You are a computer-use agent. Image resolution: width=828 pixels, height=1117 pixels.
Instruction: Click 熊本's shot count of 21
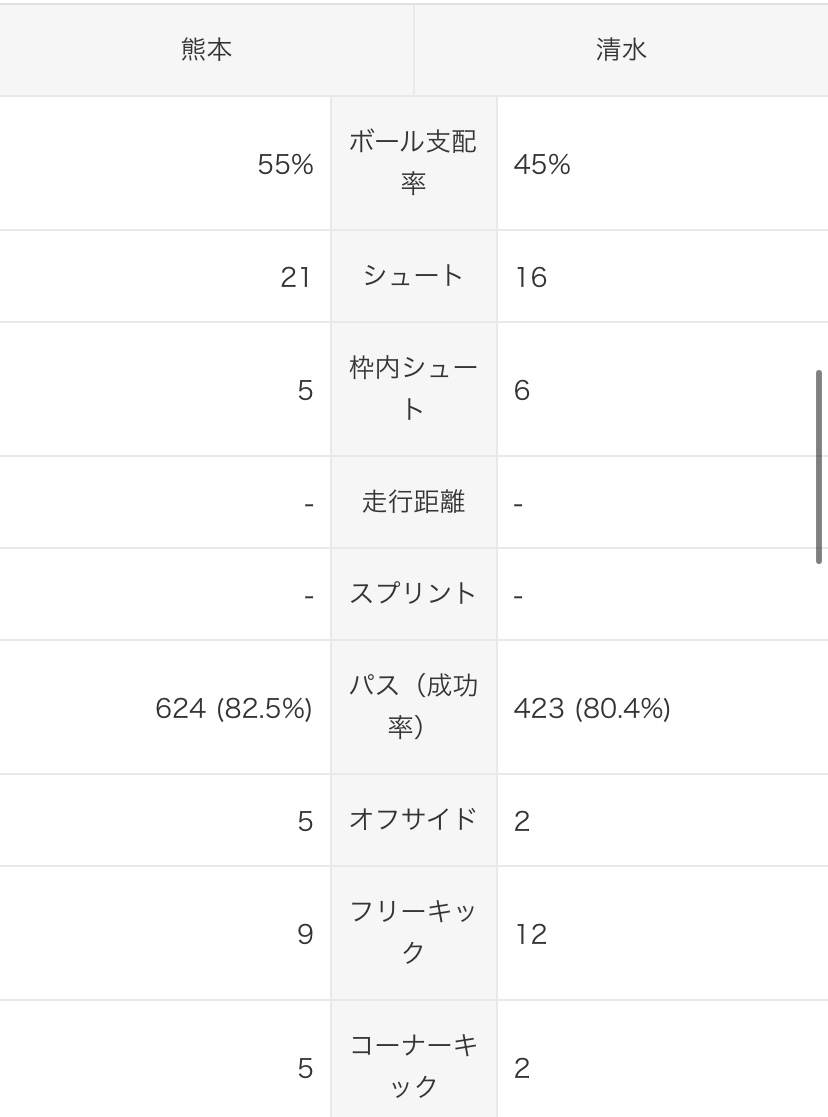[296, 277]
